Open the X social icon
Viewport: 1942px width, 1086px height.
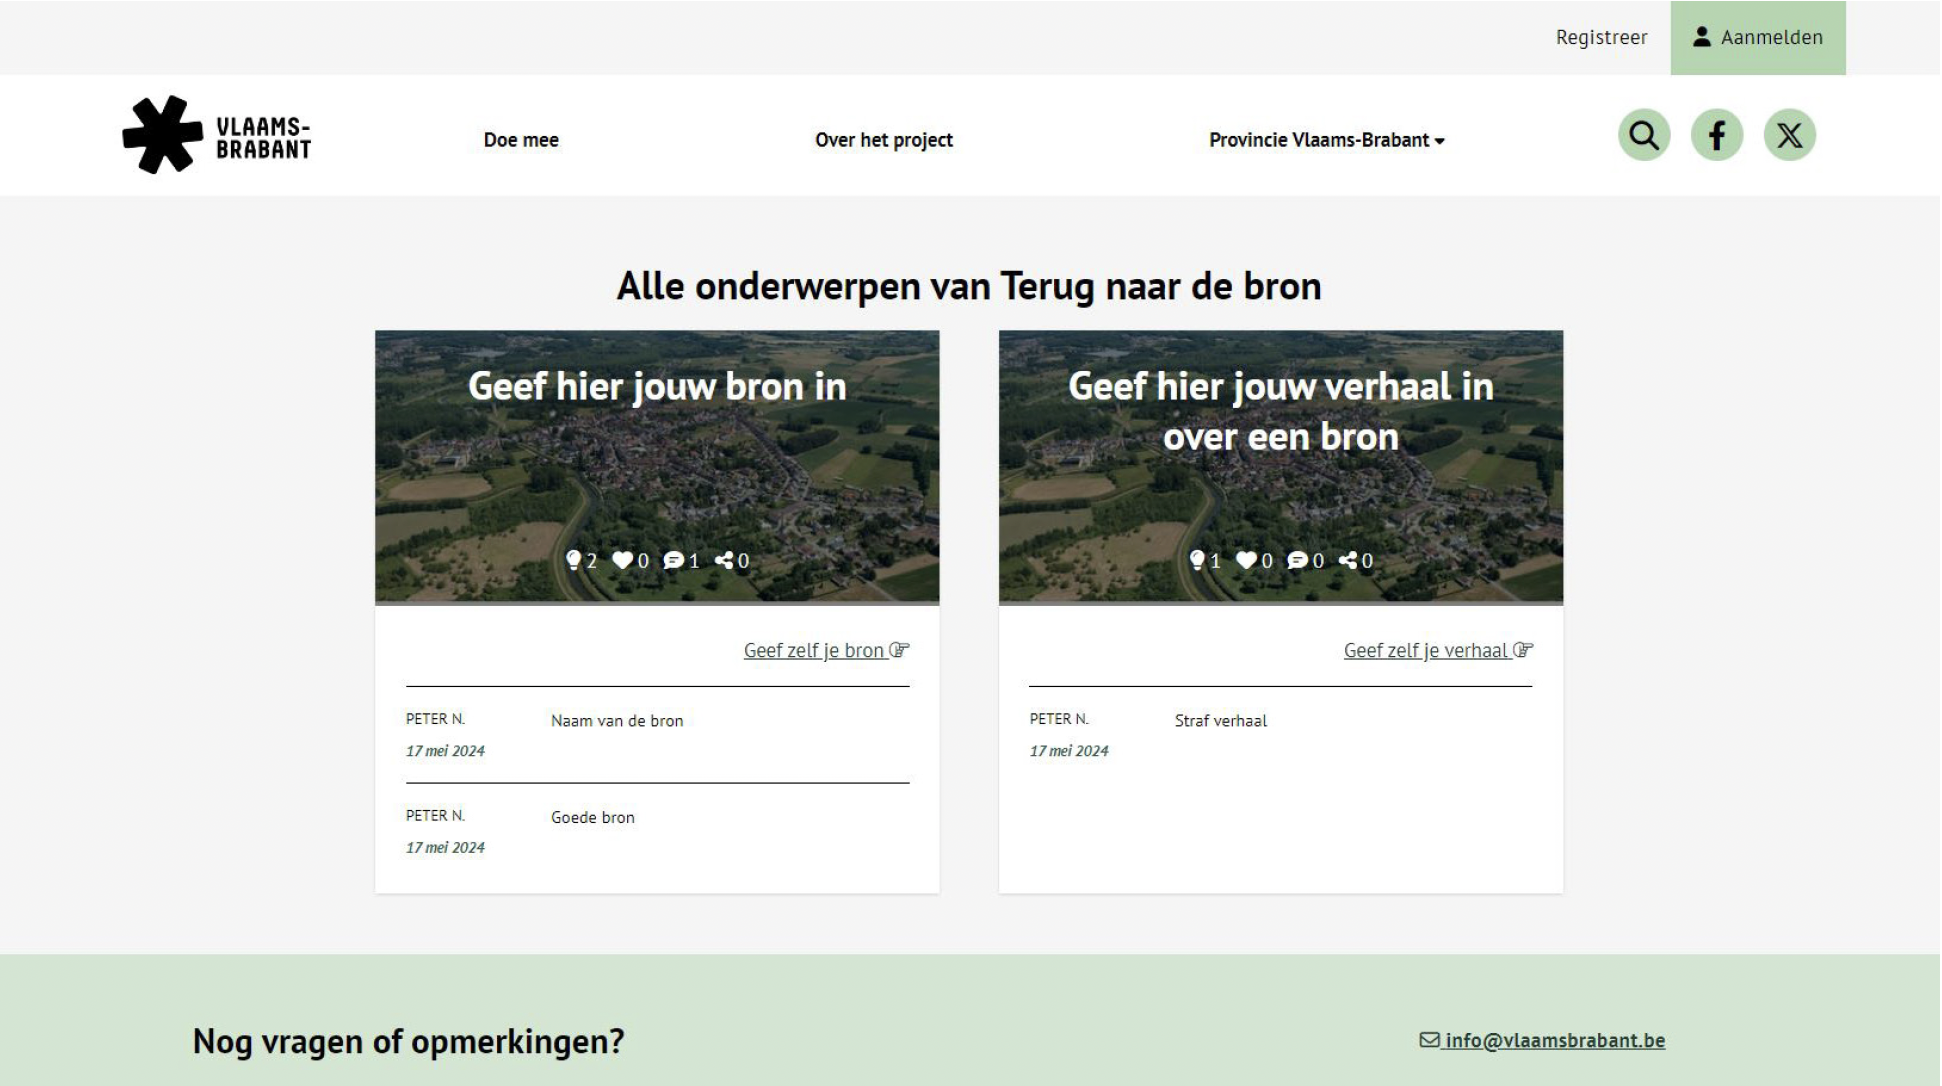click(1789, 135)
